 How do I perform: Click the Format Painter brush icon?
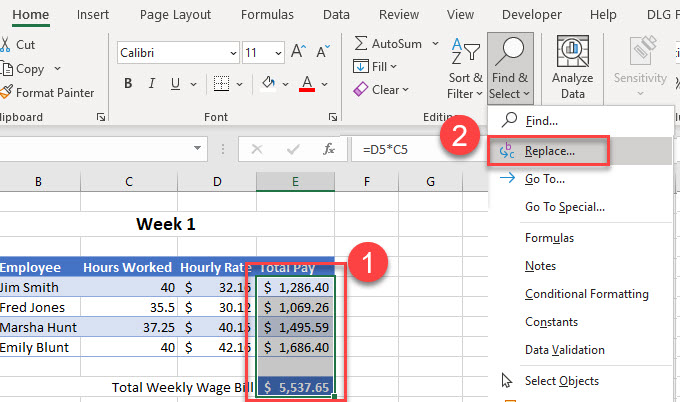[x=7, y=93]
